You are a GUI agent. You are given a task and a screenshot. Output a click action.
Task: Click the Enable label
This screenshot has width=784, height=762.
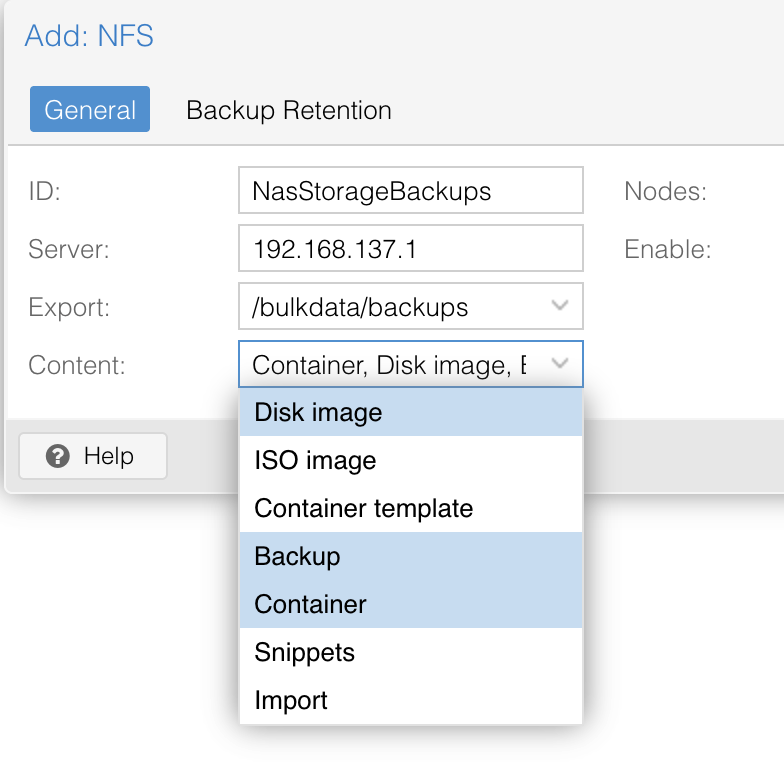tap(667, 250)
